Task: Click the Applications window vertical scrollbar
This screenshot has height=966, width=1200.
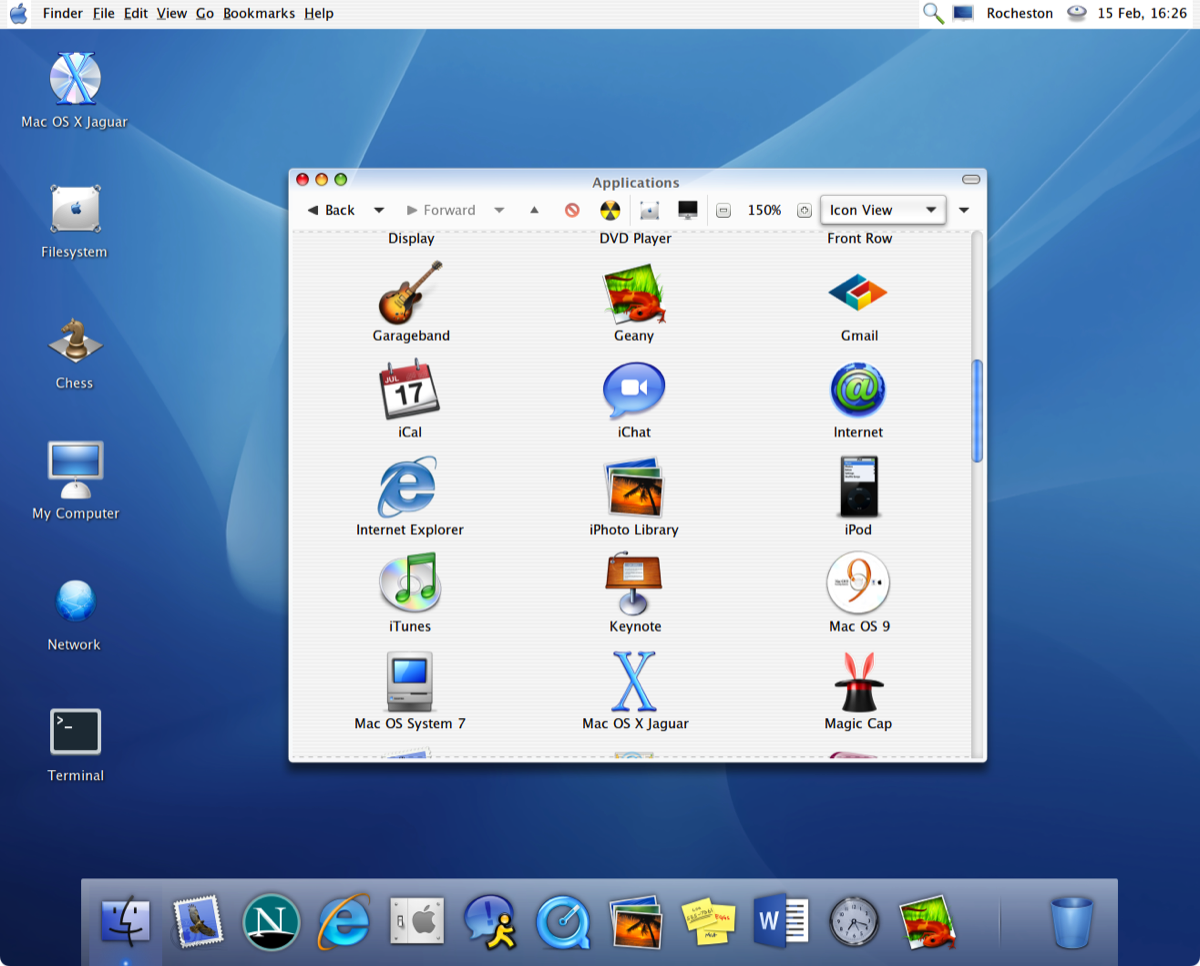Action: tap(977, 410)
